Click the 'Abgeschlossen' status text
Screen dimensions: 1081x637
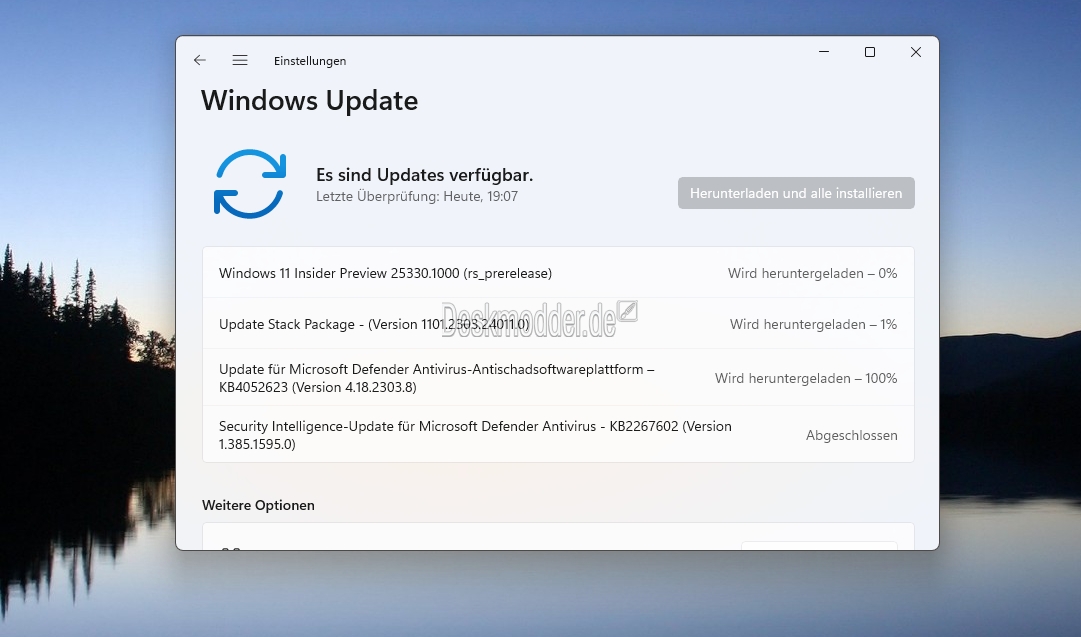tap(851, 436)
